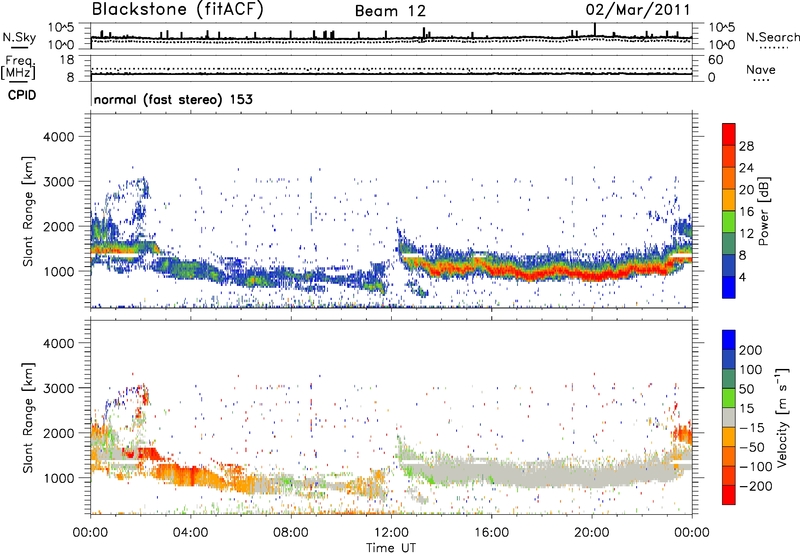Image resolution: width=800 pixels, height=554 pixels.
Task: Click the '200' label on the velocity scale
Action: tap(751, 350)
